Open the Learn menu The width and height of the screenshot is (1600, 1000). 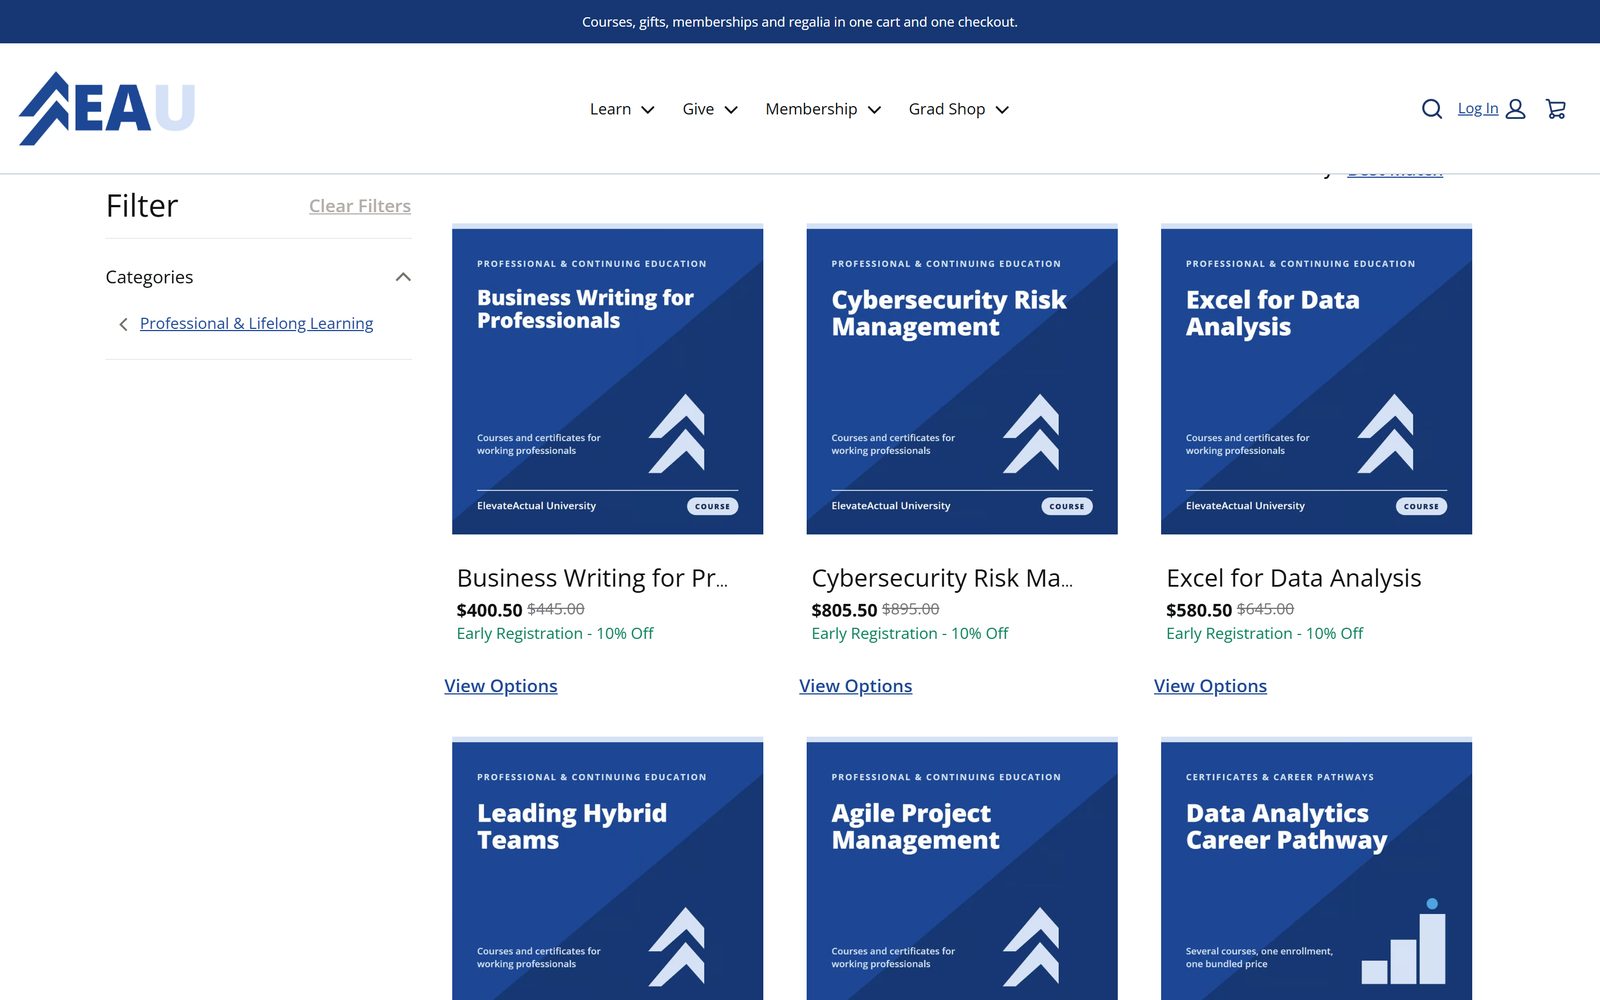tap(622, 109)
